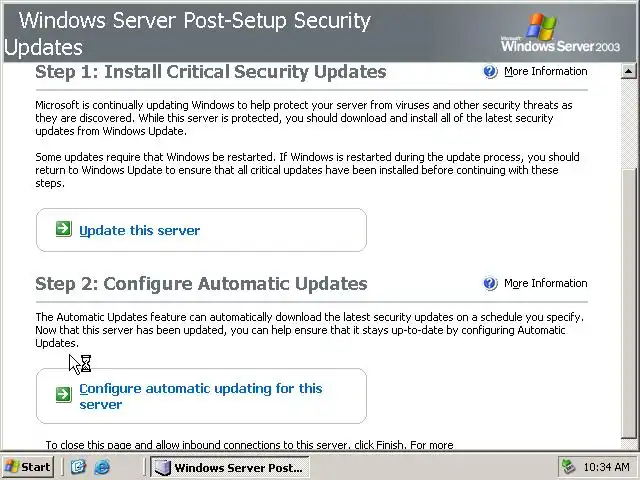Click the Step 1 Install Critical Security Updates heading
Screen dimensions: 640x480
point(210,72)
